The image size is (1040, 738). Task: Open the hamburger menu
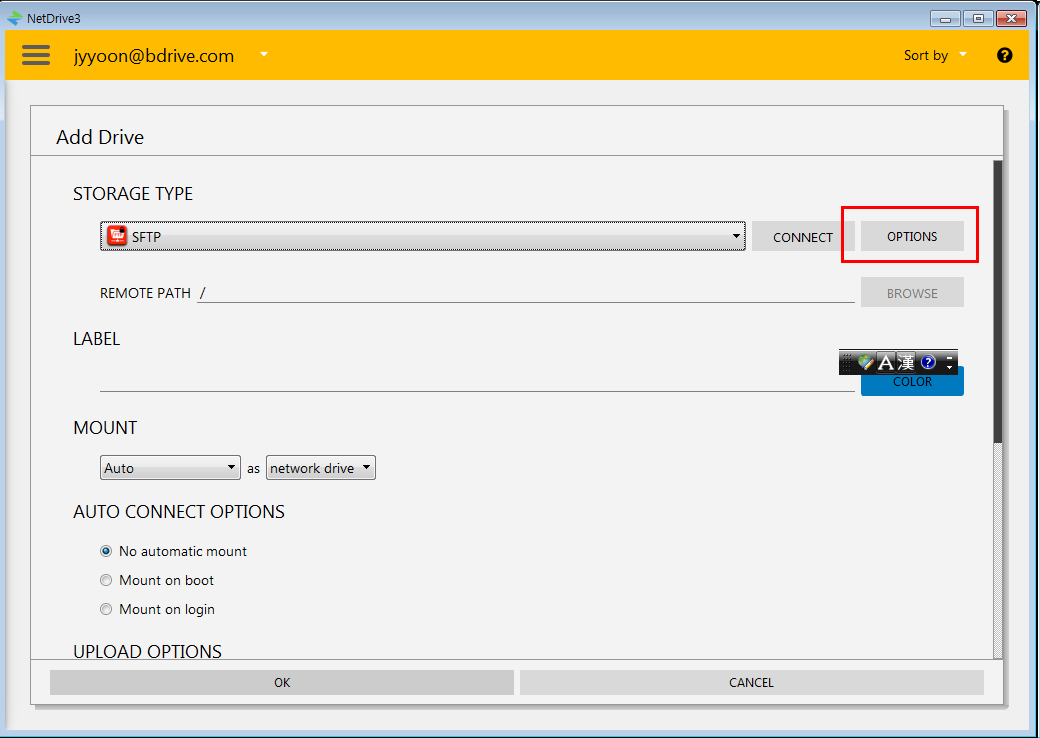click(x=36, y=55)
